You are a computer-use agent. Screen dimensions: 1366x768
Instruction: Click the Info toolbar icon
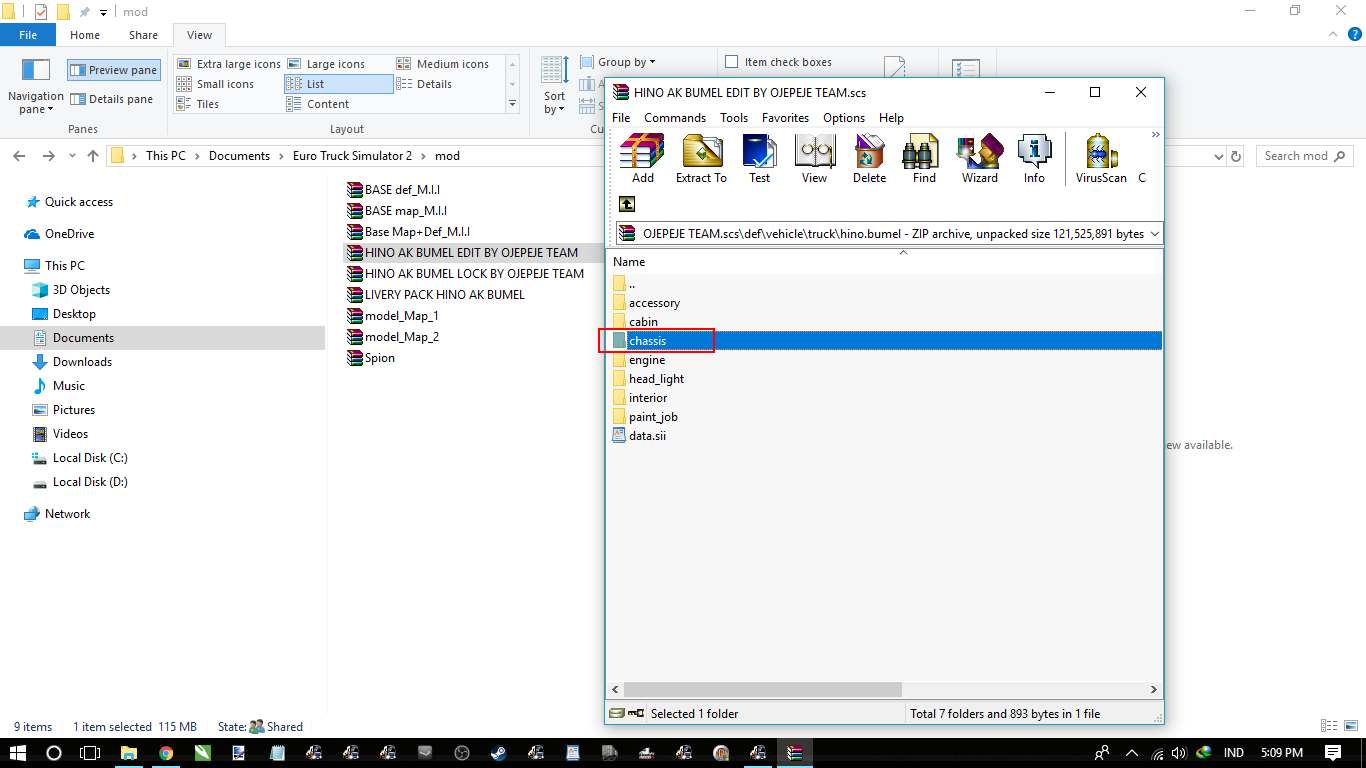(x=1034, y=159)
